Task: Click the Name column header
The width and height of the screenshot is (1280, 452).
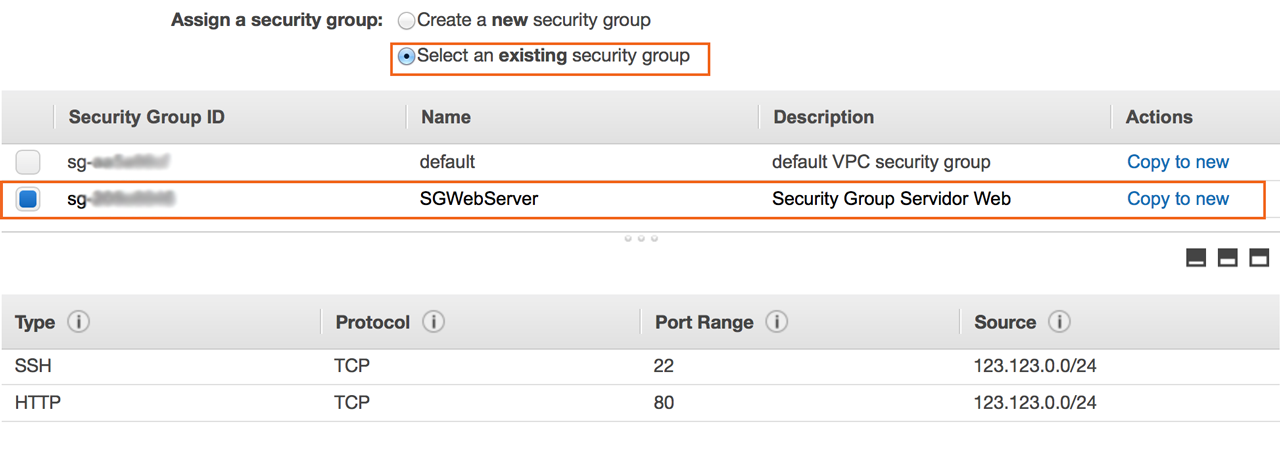Action: [446, 117]
